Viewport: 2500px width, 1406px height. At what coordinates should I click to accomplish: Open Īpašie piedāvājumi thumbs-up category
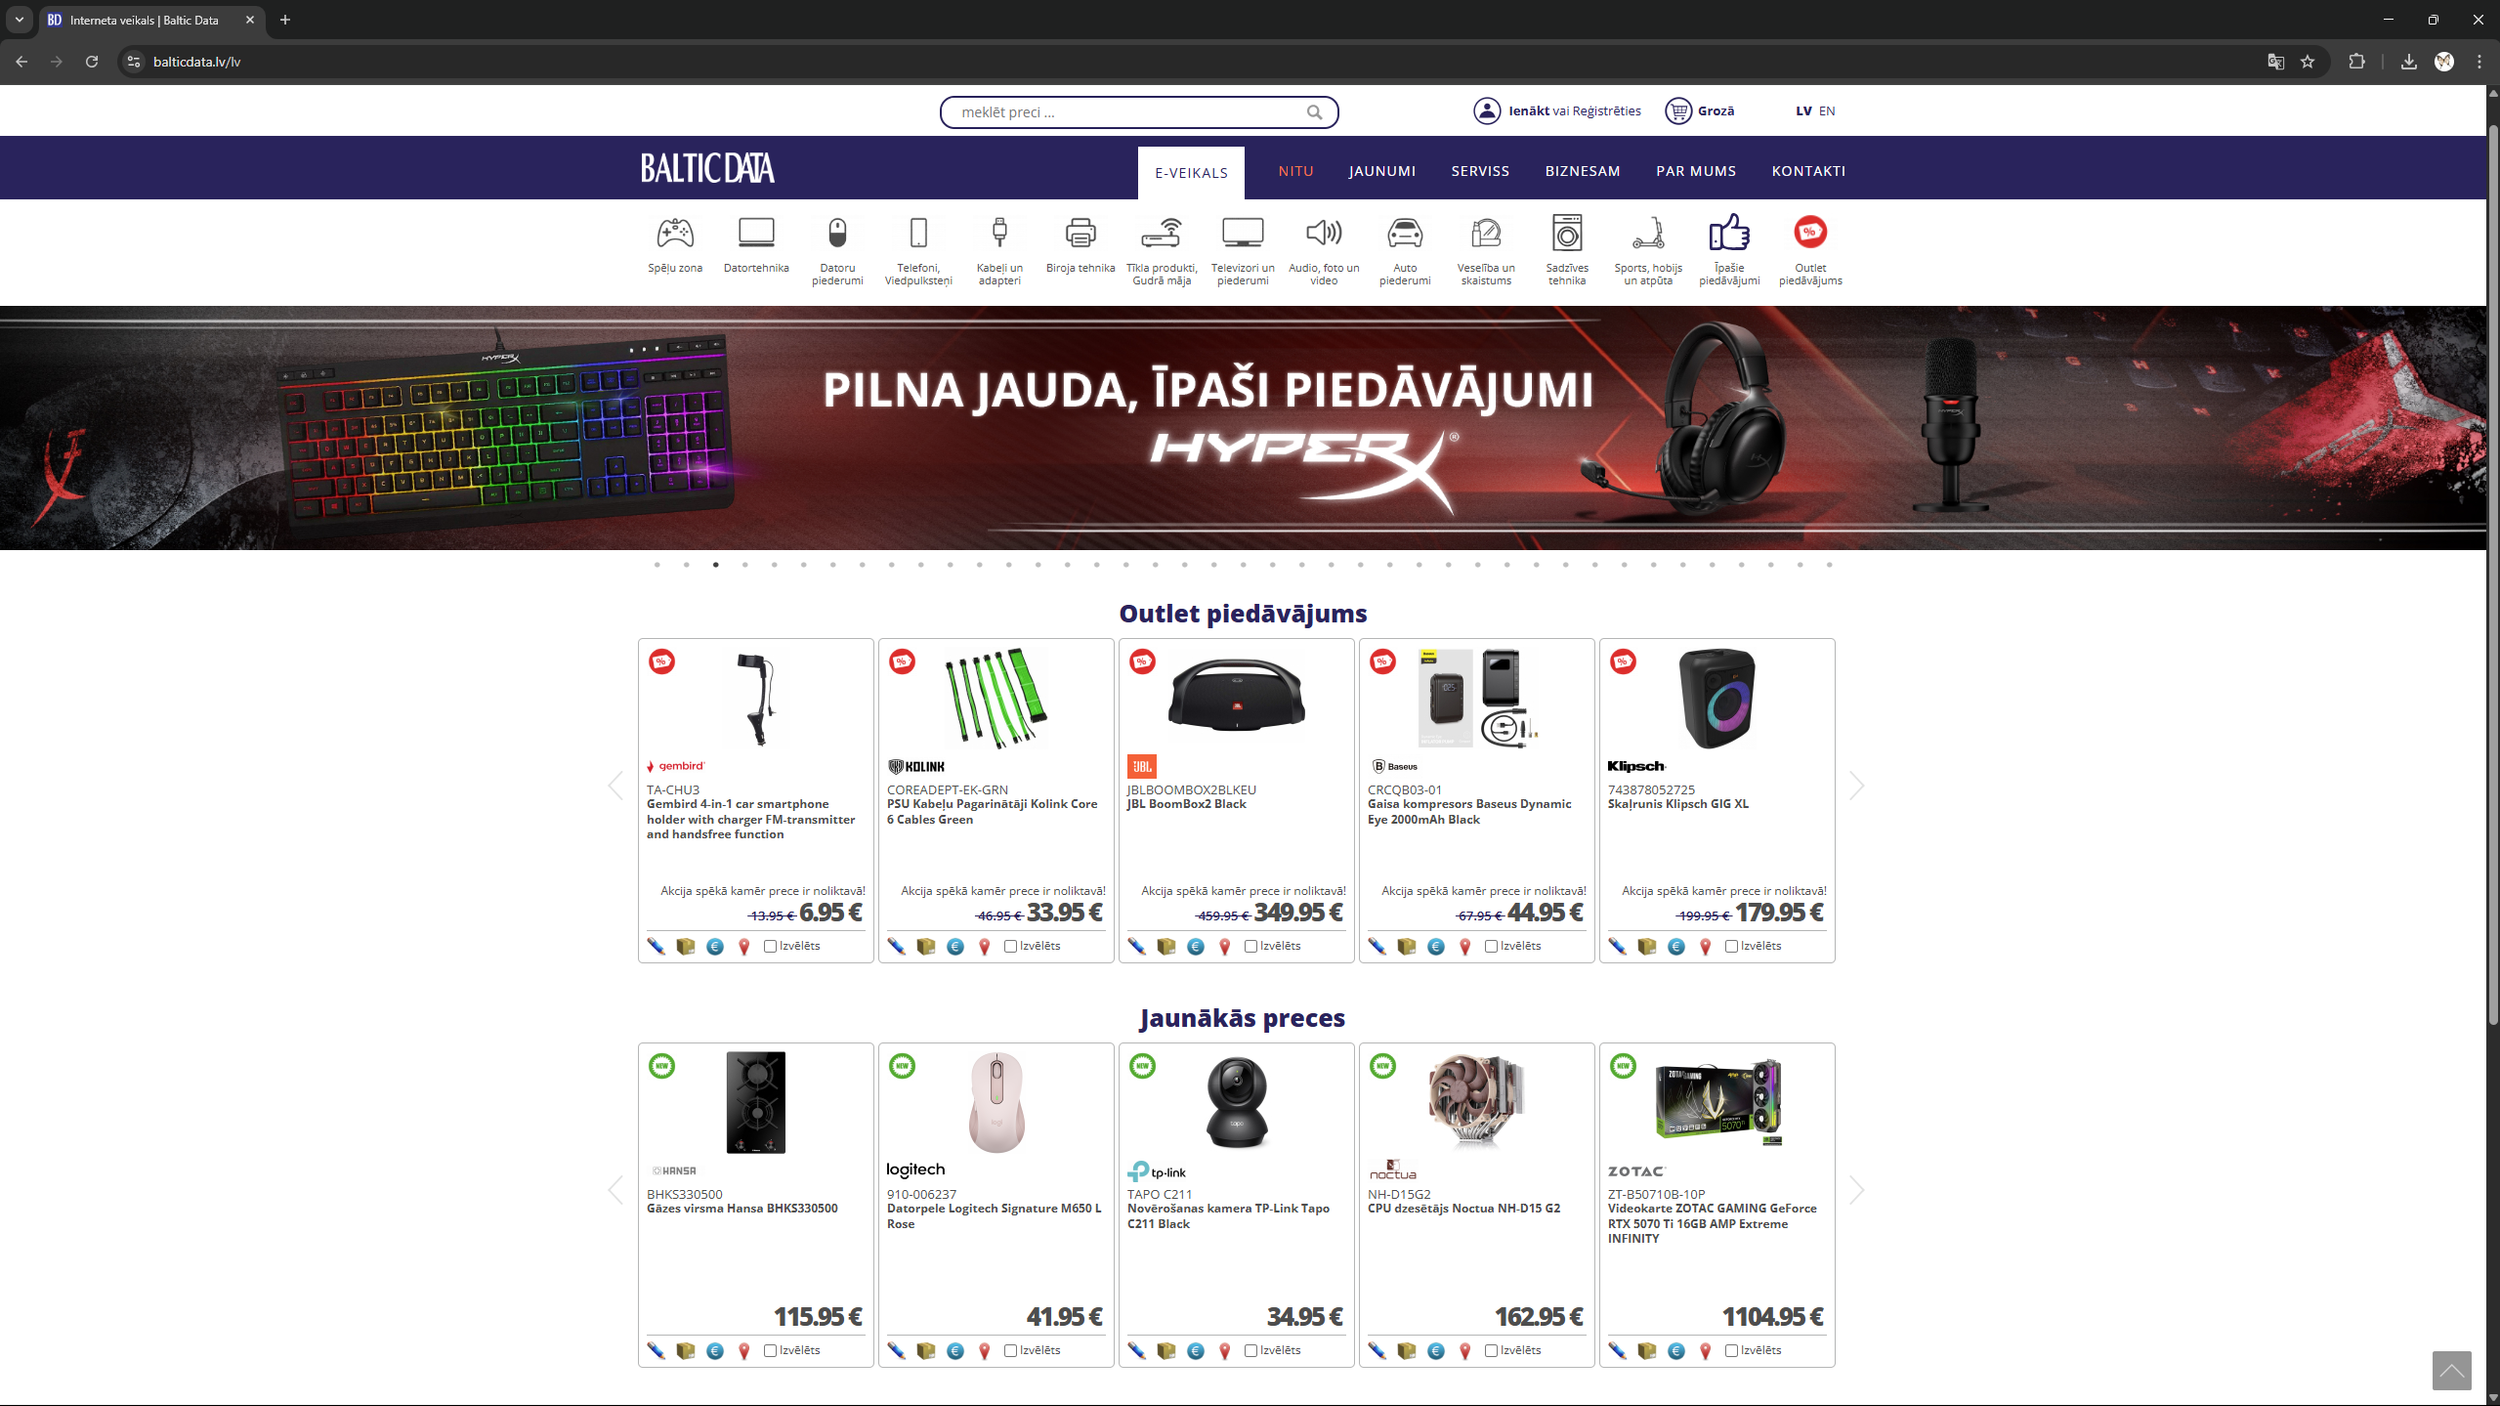coord(1728,250)
